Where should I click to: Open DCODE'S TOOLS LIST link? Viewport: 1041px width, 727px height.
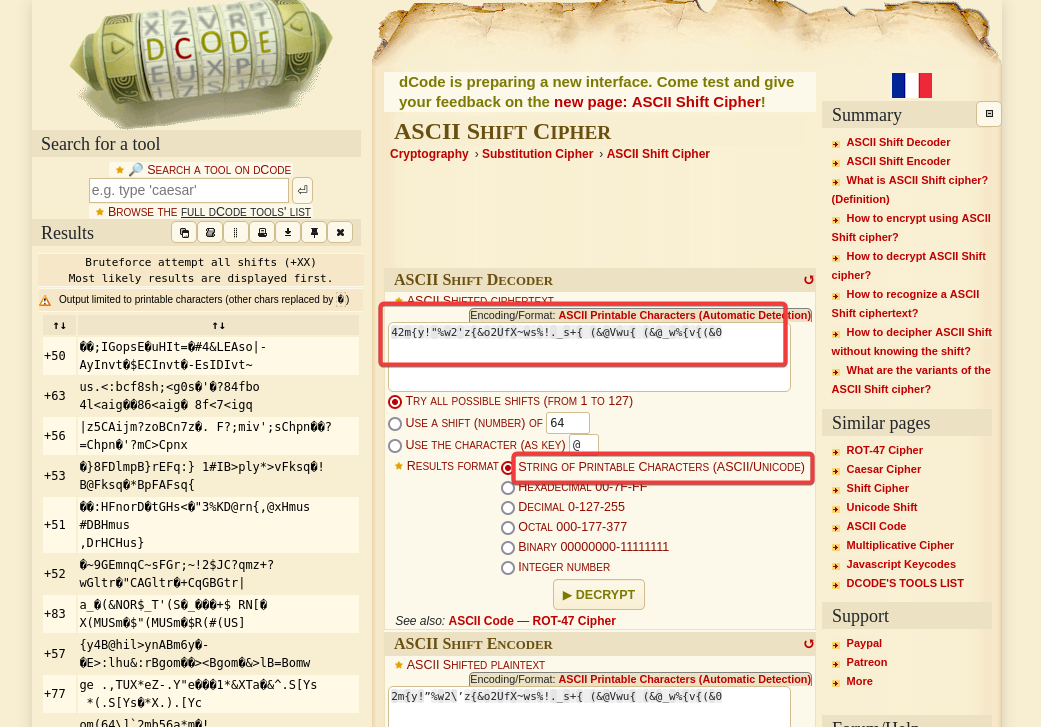pos(904,584)
